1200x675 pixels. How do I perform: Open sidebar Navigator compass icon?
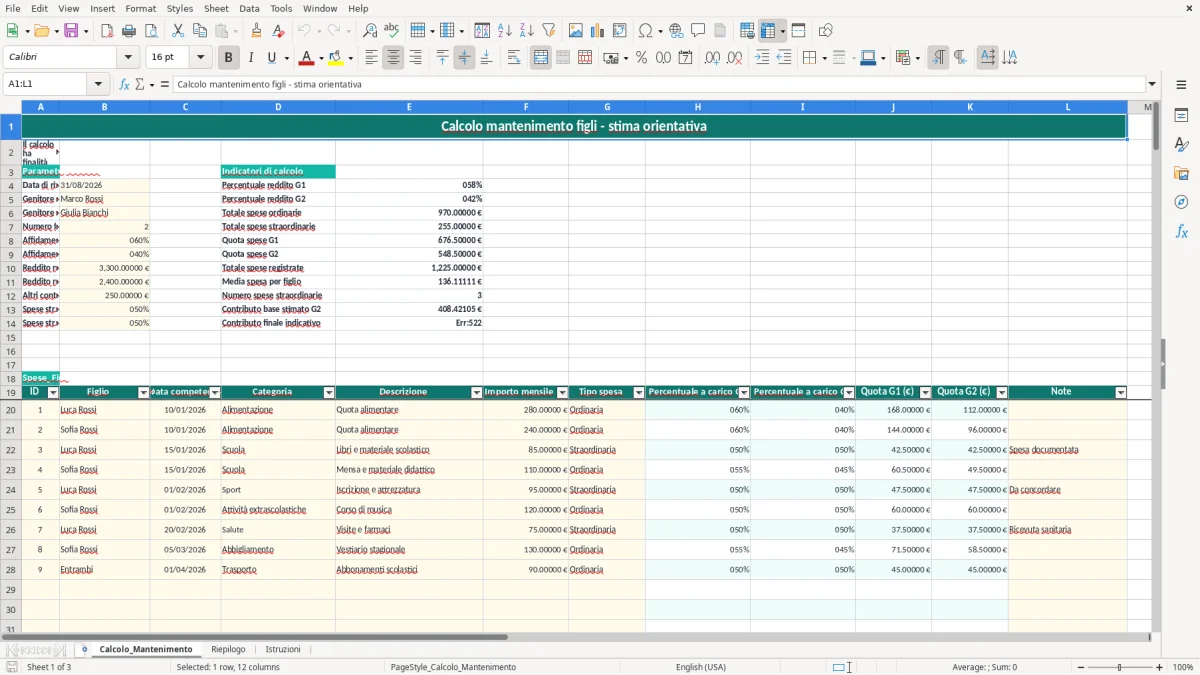point(1181,202)
